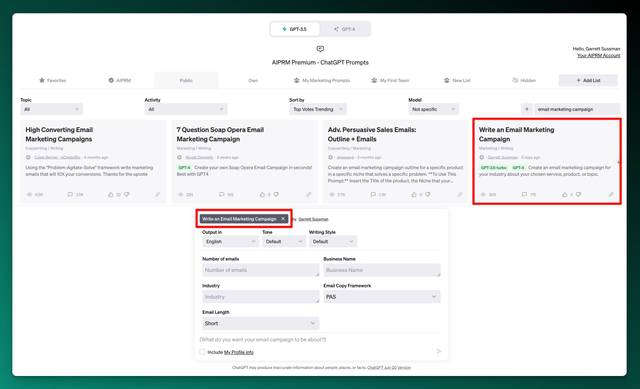Click edit pencil on 7 Question Soap Opera card
Viewport: 640px width, 389px height.
click(x=309, y=195)
